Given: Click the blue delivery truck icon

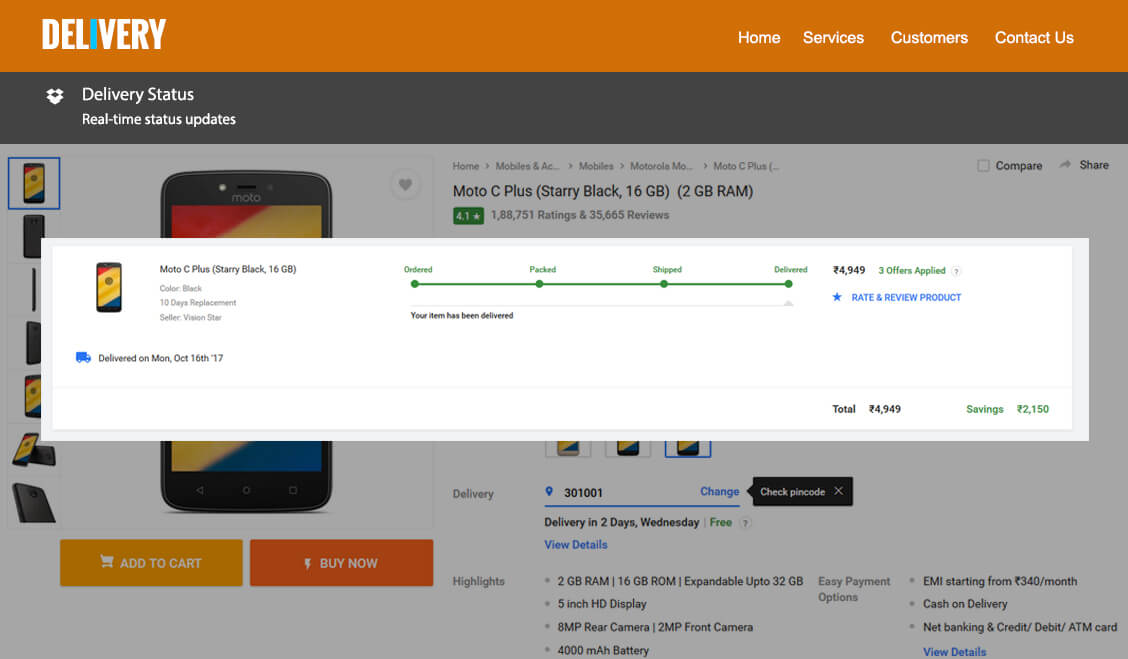Looking at the screenshot, I should tap(83, 358).
